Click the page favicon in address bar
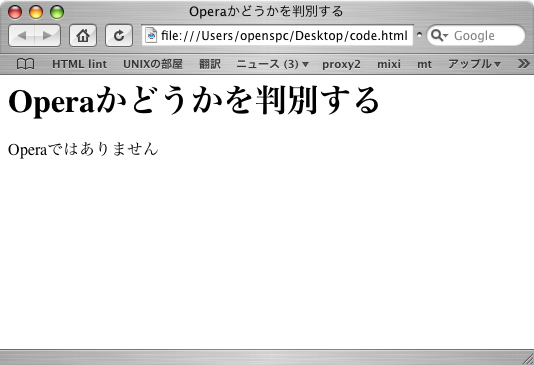The height and width of the screenshot is (365, 534). (x=151, y=35)
